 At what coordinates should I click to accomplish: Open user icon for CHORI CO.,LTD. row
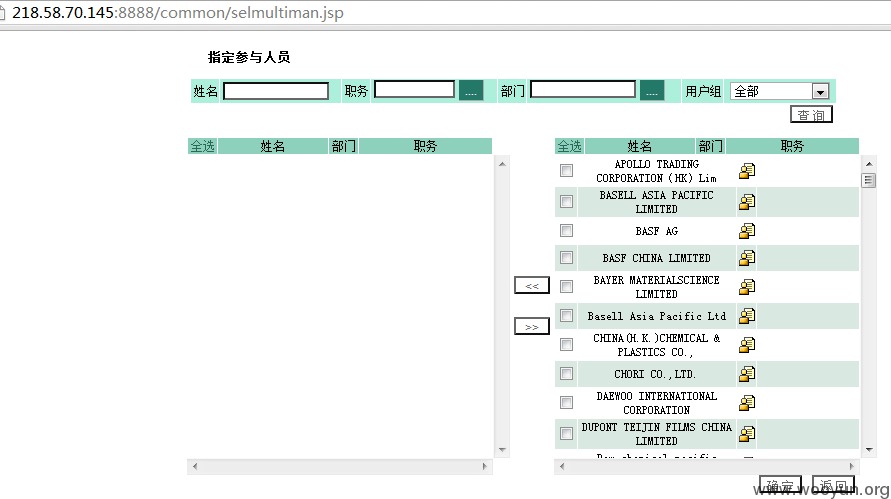pos(747,374)
